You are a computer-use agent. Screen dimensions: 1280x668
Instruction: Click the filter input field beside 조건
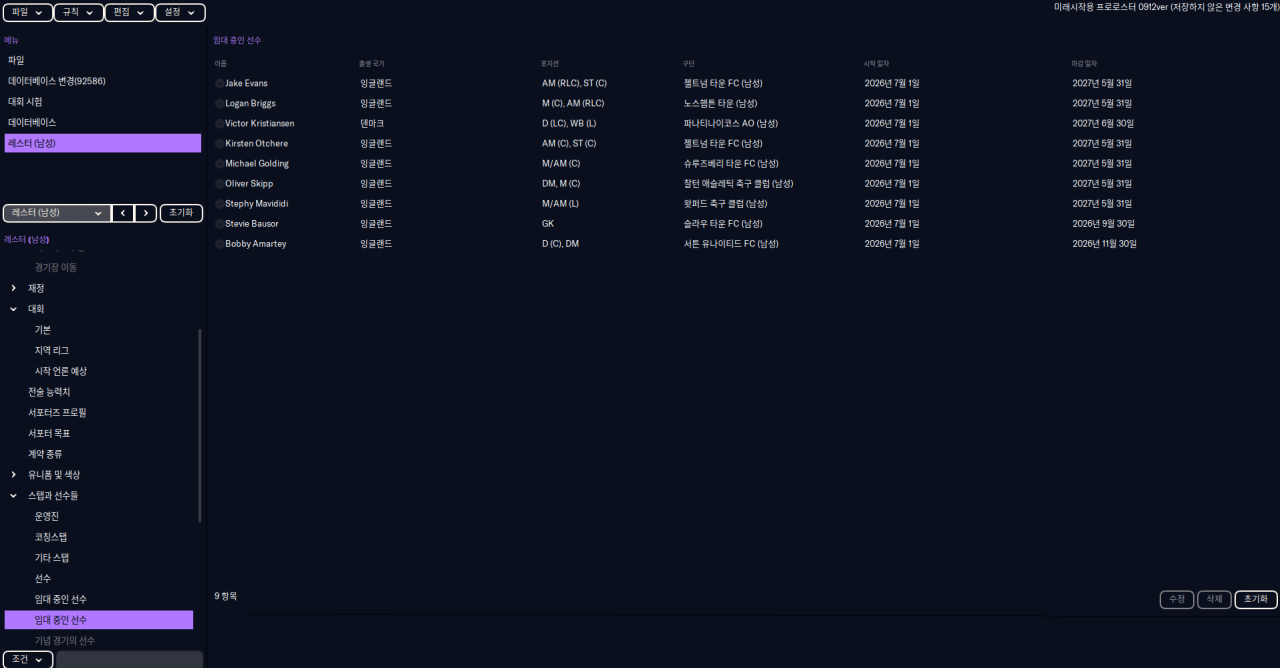[129, 660]
